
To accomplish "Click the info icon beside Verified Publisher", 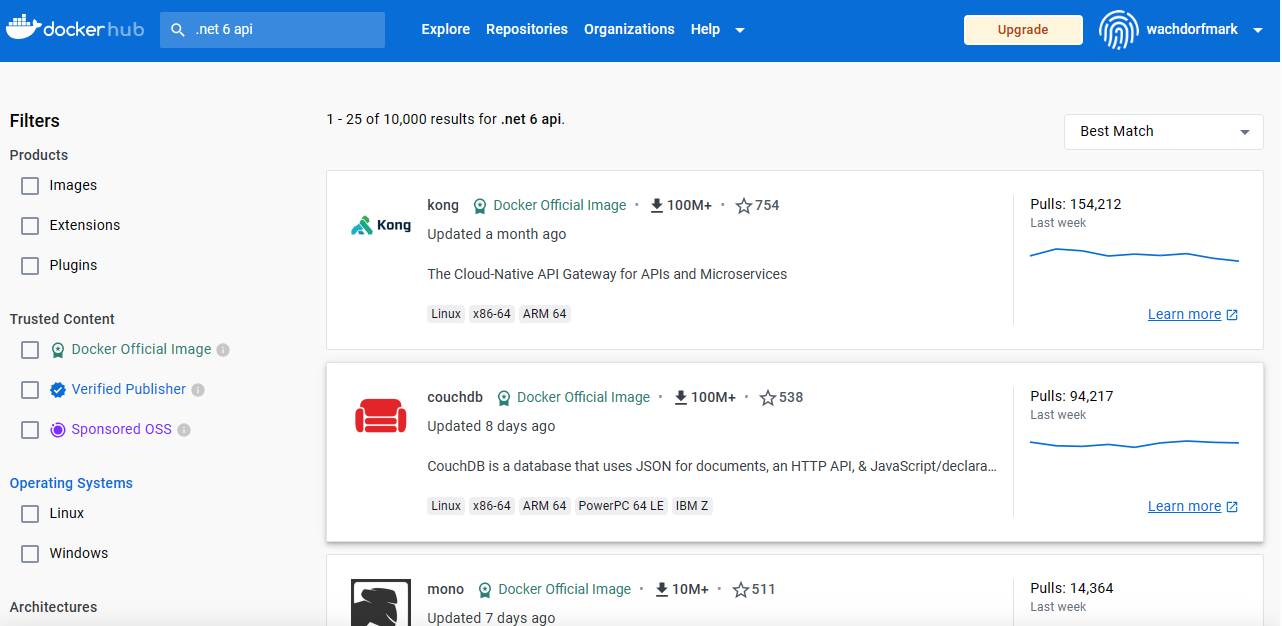I will pos(198,390).
